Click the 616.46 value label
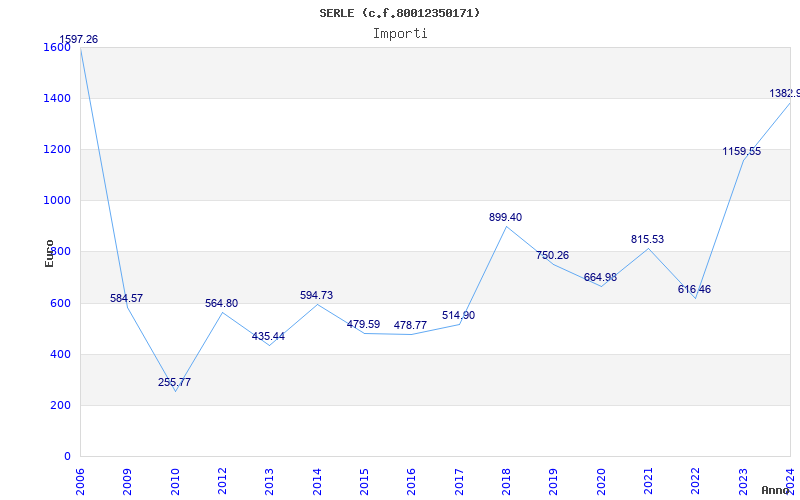Screen dimensions: 800x500 [x=694, y=289]
